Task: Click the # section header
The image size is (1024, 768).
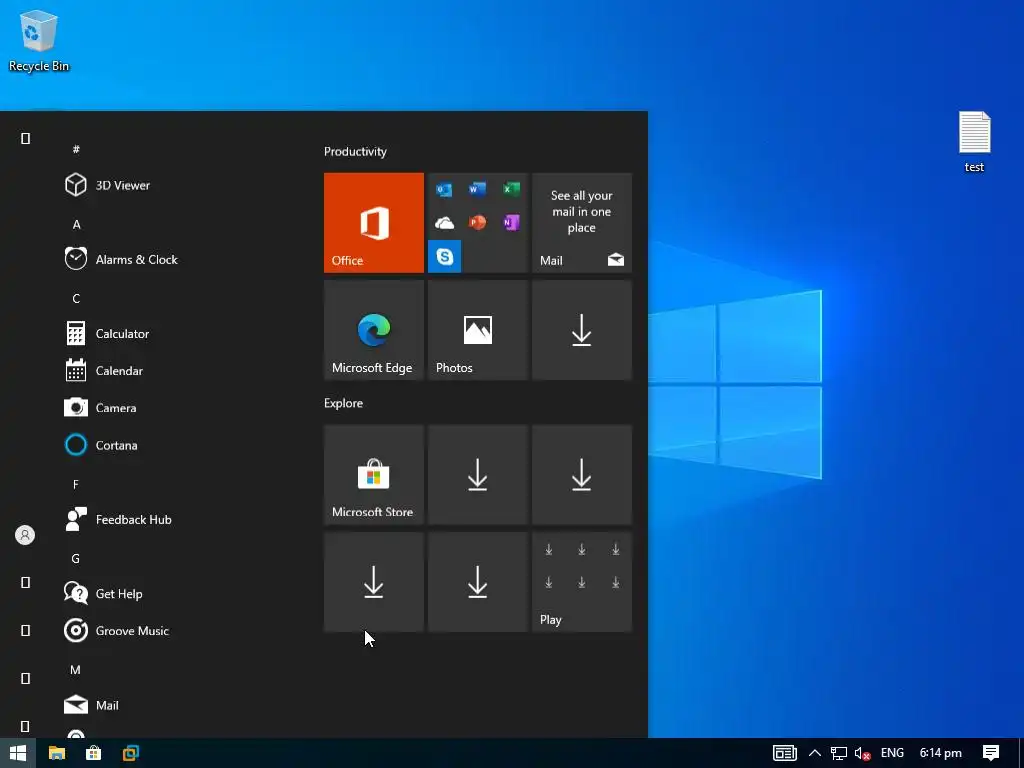Action: click(76, 150)
